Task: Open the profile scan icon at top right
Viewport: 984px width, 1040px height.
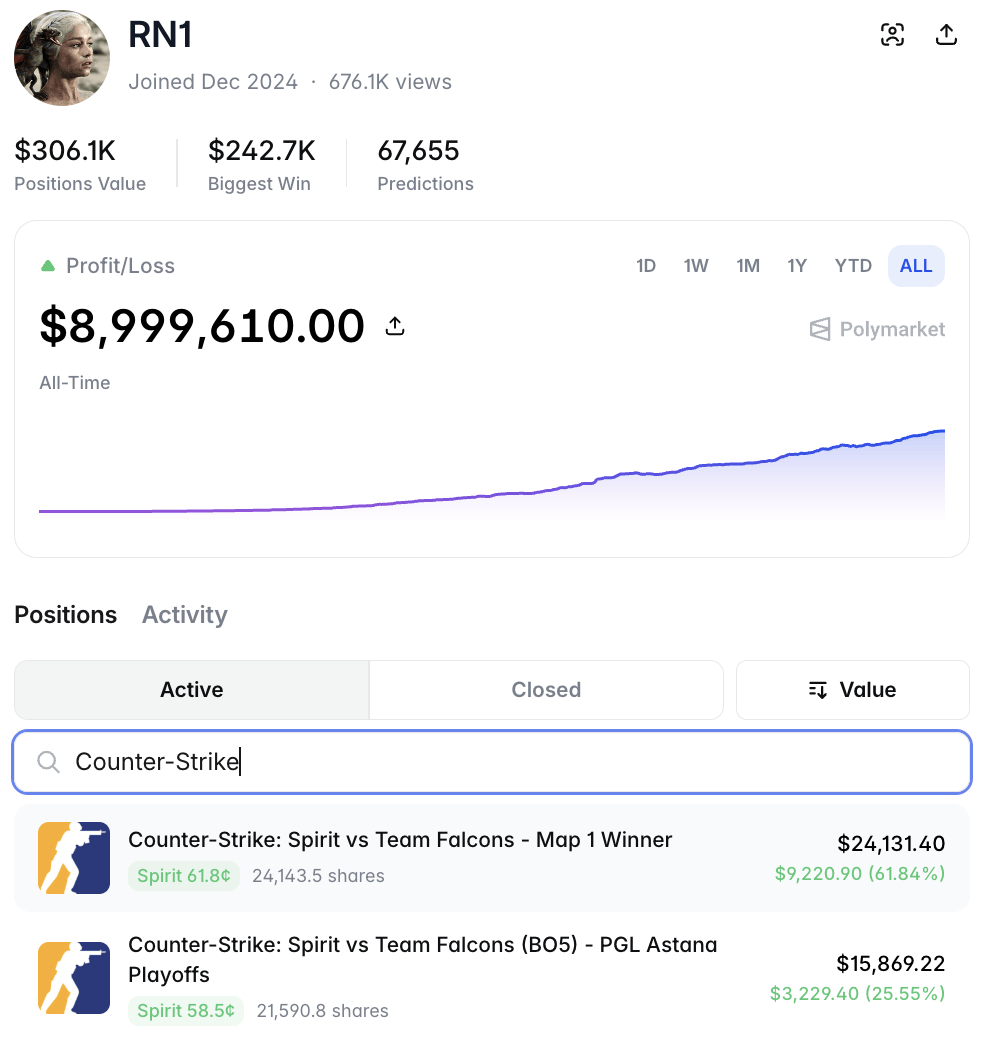Action: (892, 34)
